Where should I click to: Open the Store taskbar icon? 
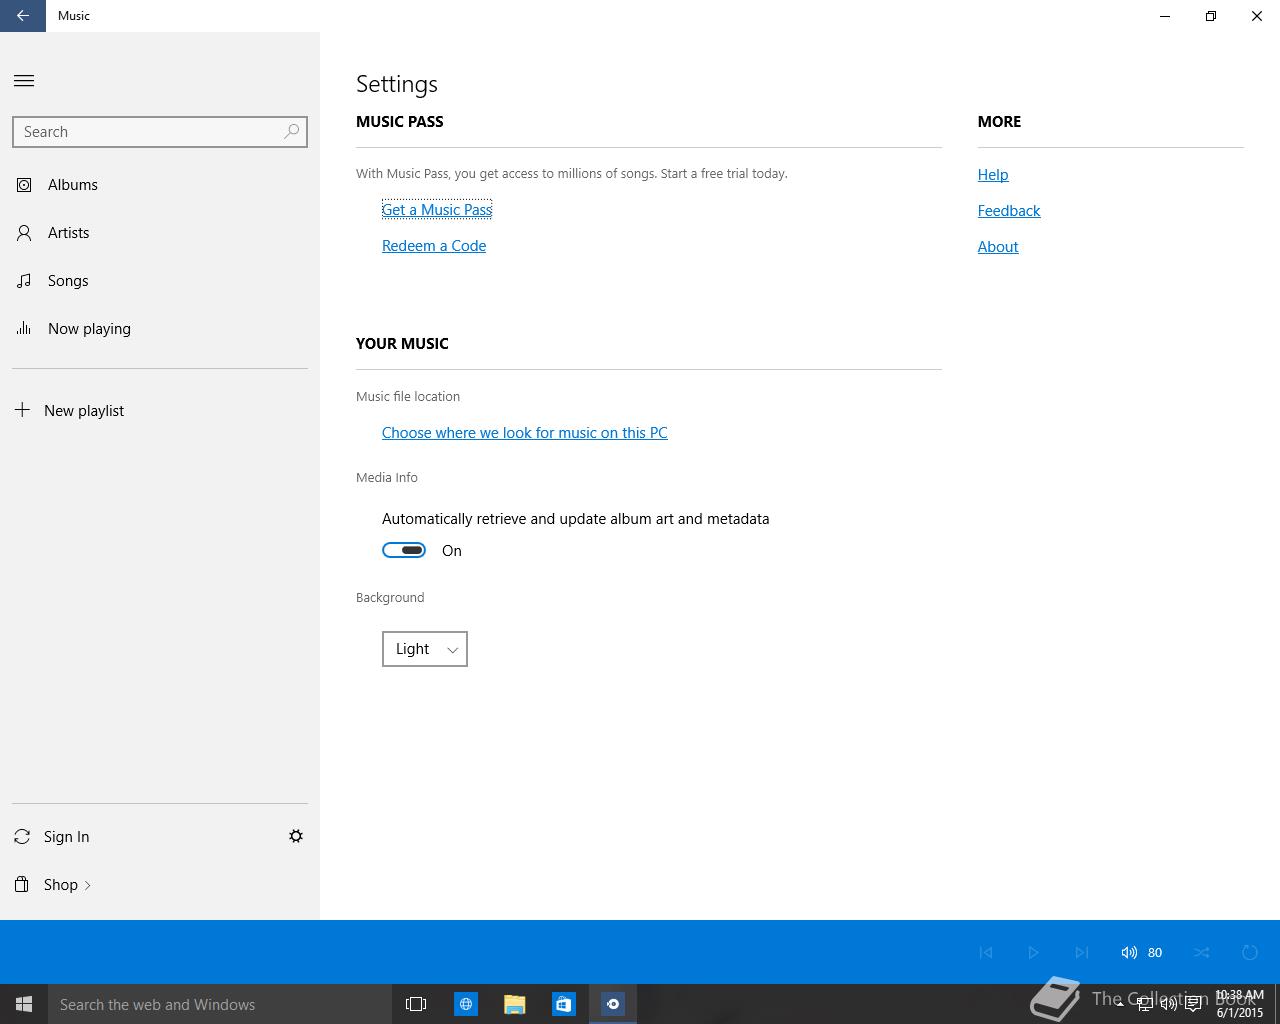(564, 1004)
